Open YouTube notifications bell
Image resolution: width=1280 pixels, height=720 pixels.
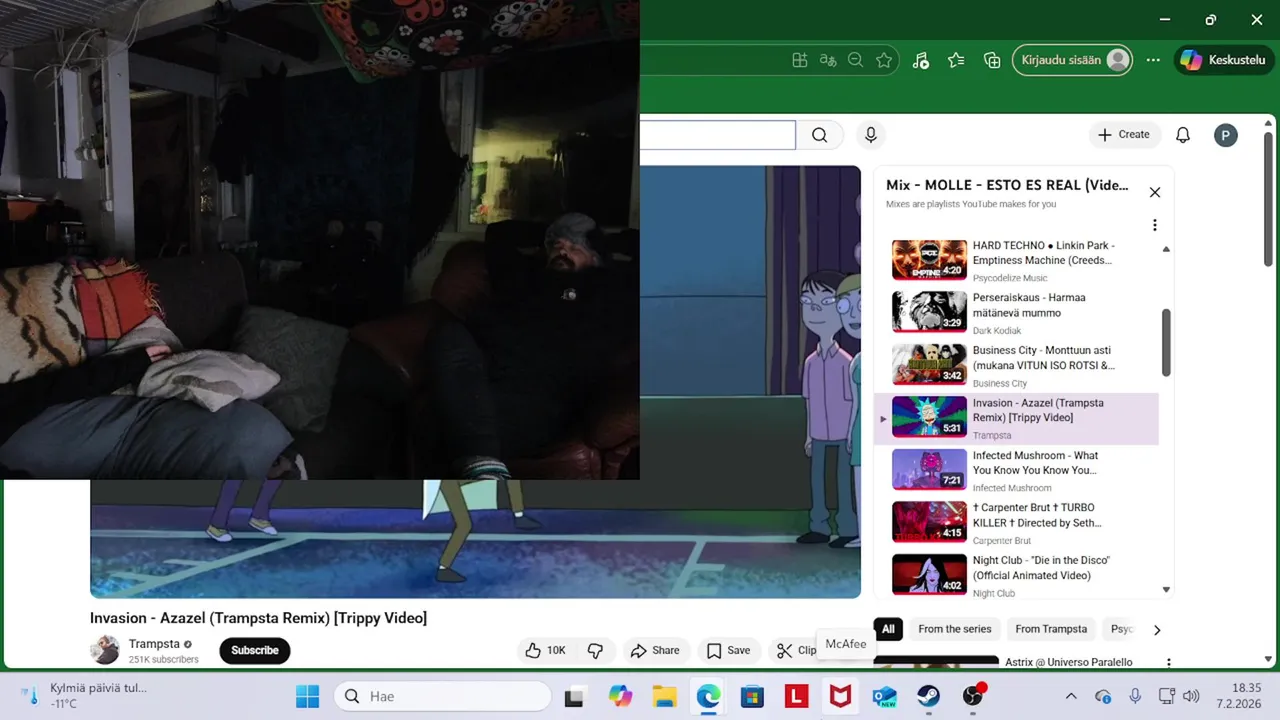pos(1183,135)
